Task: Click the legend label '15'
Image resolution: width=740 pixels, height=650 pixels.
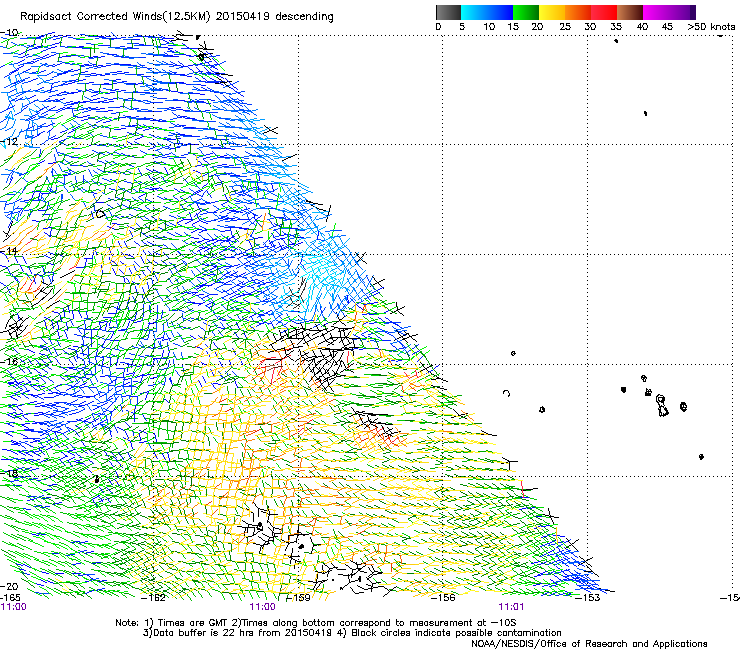Action: point(513,27)
